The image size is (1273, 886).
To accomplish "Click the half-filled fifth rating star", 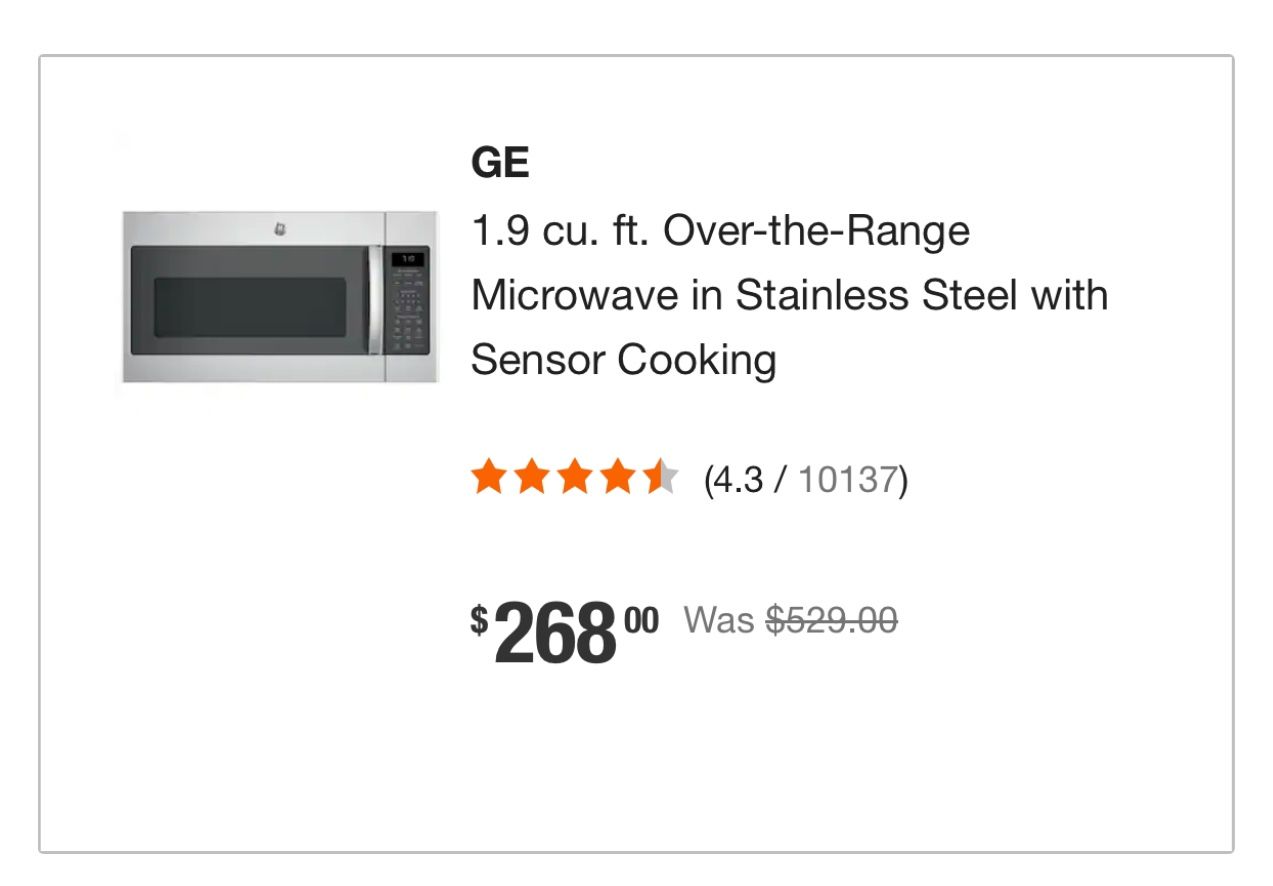I will click(x=660, y=478).
